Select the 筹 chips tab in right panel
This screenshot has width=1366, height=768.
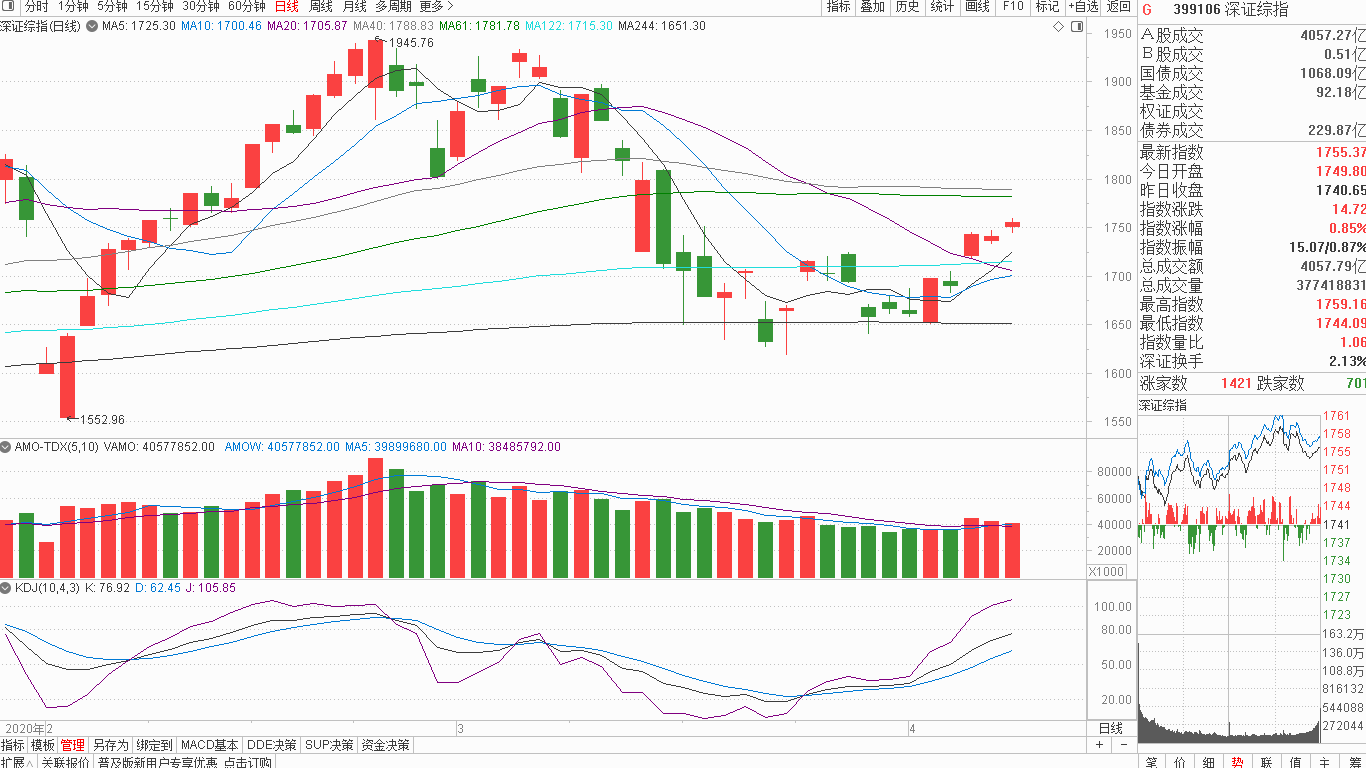(x=1353, y=762)
